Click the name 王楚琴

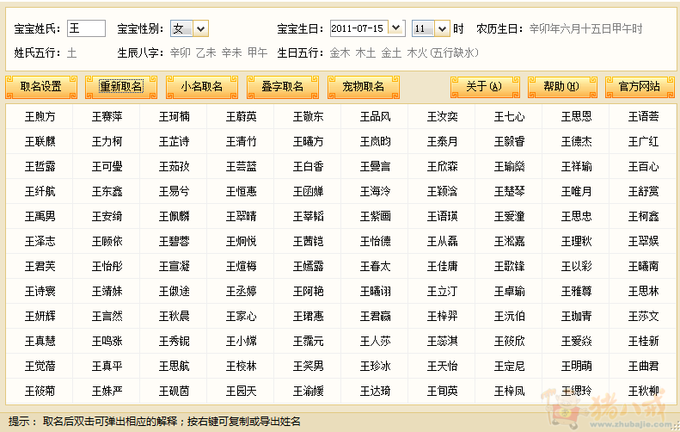click(x=510, y=192)
